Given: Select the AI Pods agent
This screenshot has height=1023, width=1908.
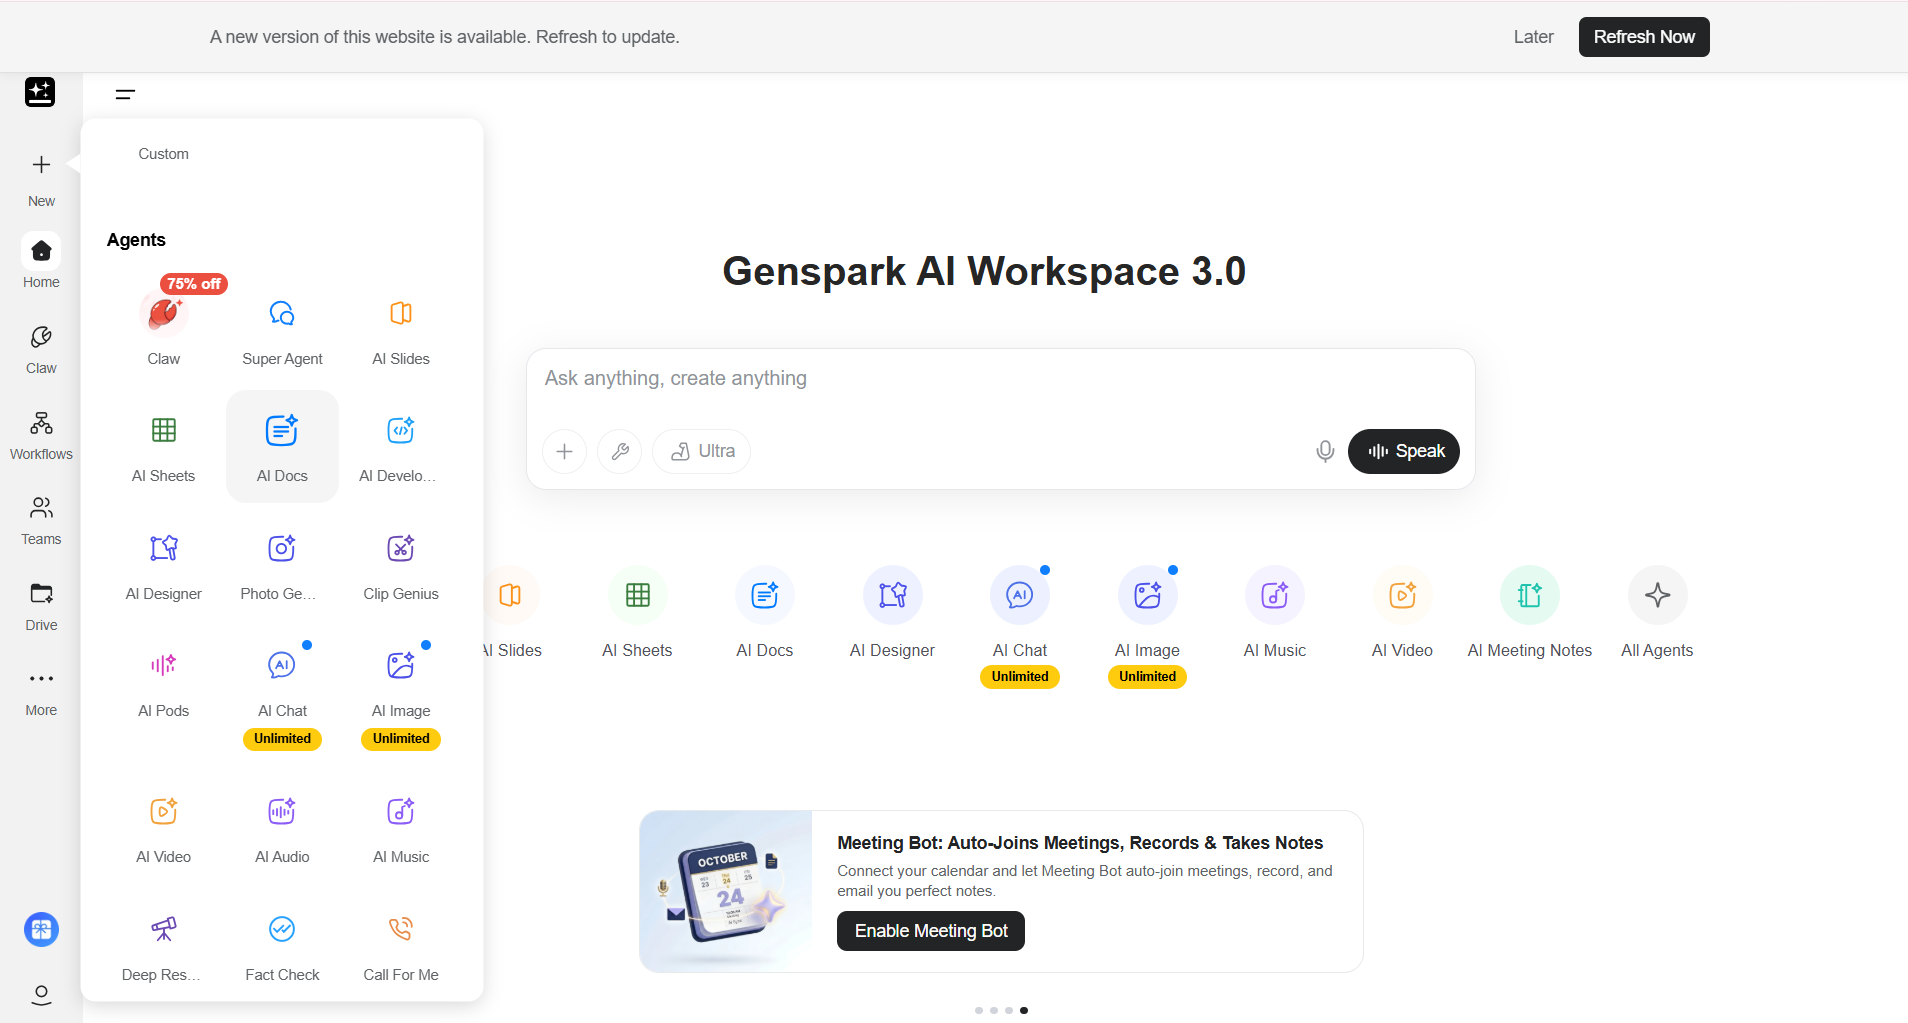Looking at the screenshot, I should coord(163,664).
